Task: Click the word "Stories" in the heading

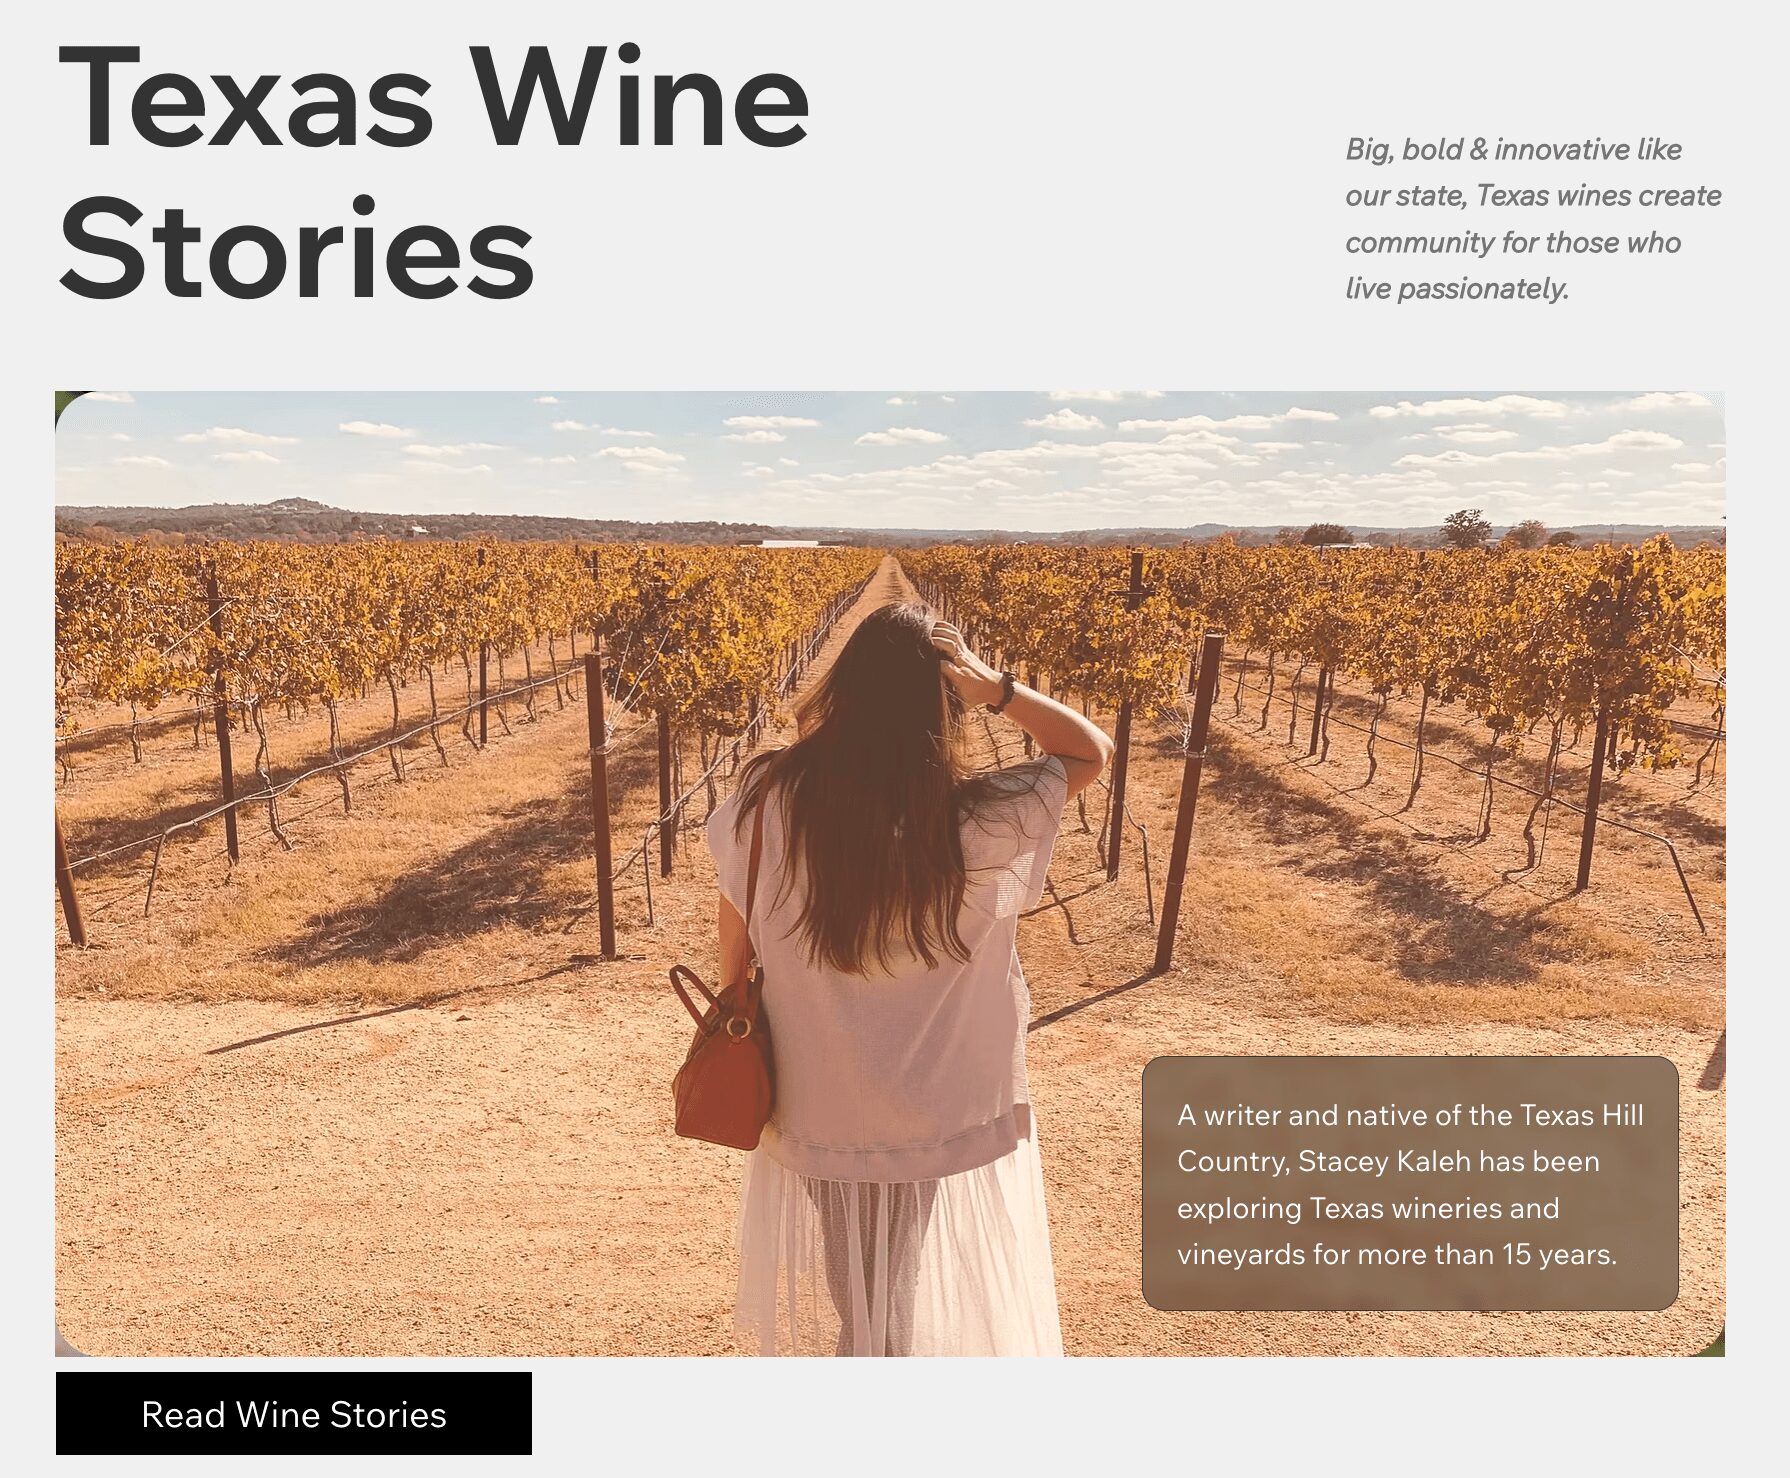Action: 297,248
